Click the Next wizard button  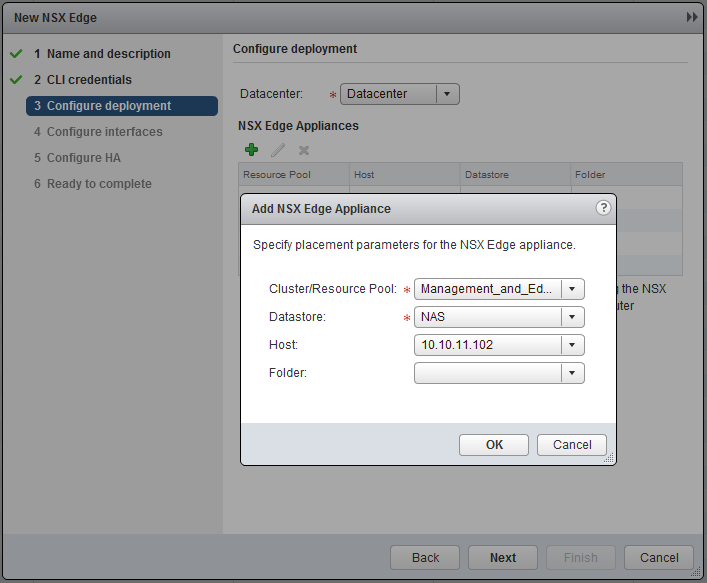click(503, 558)
